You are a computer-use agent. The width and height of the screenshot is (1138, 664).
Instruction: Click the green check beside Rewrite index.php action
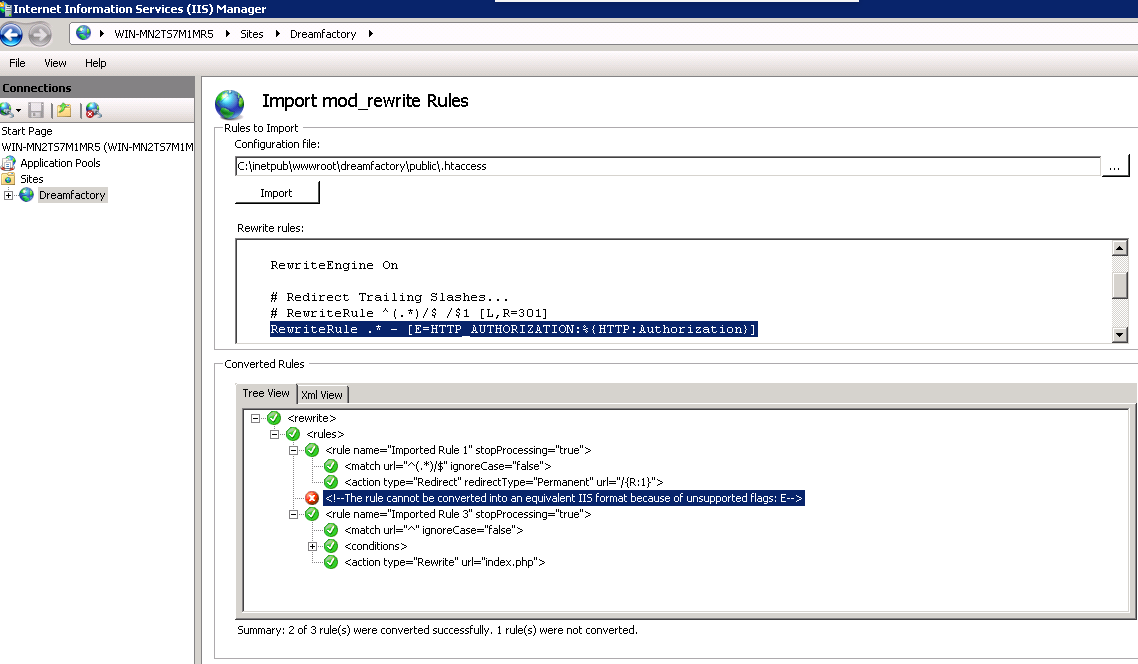331,562
